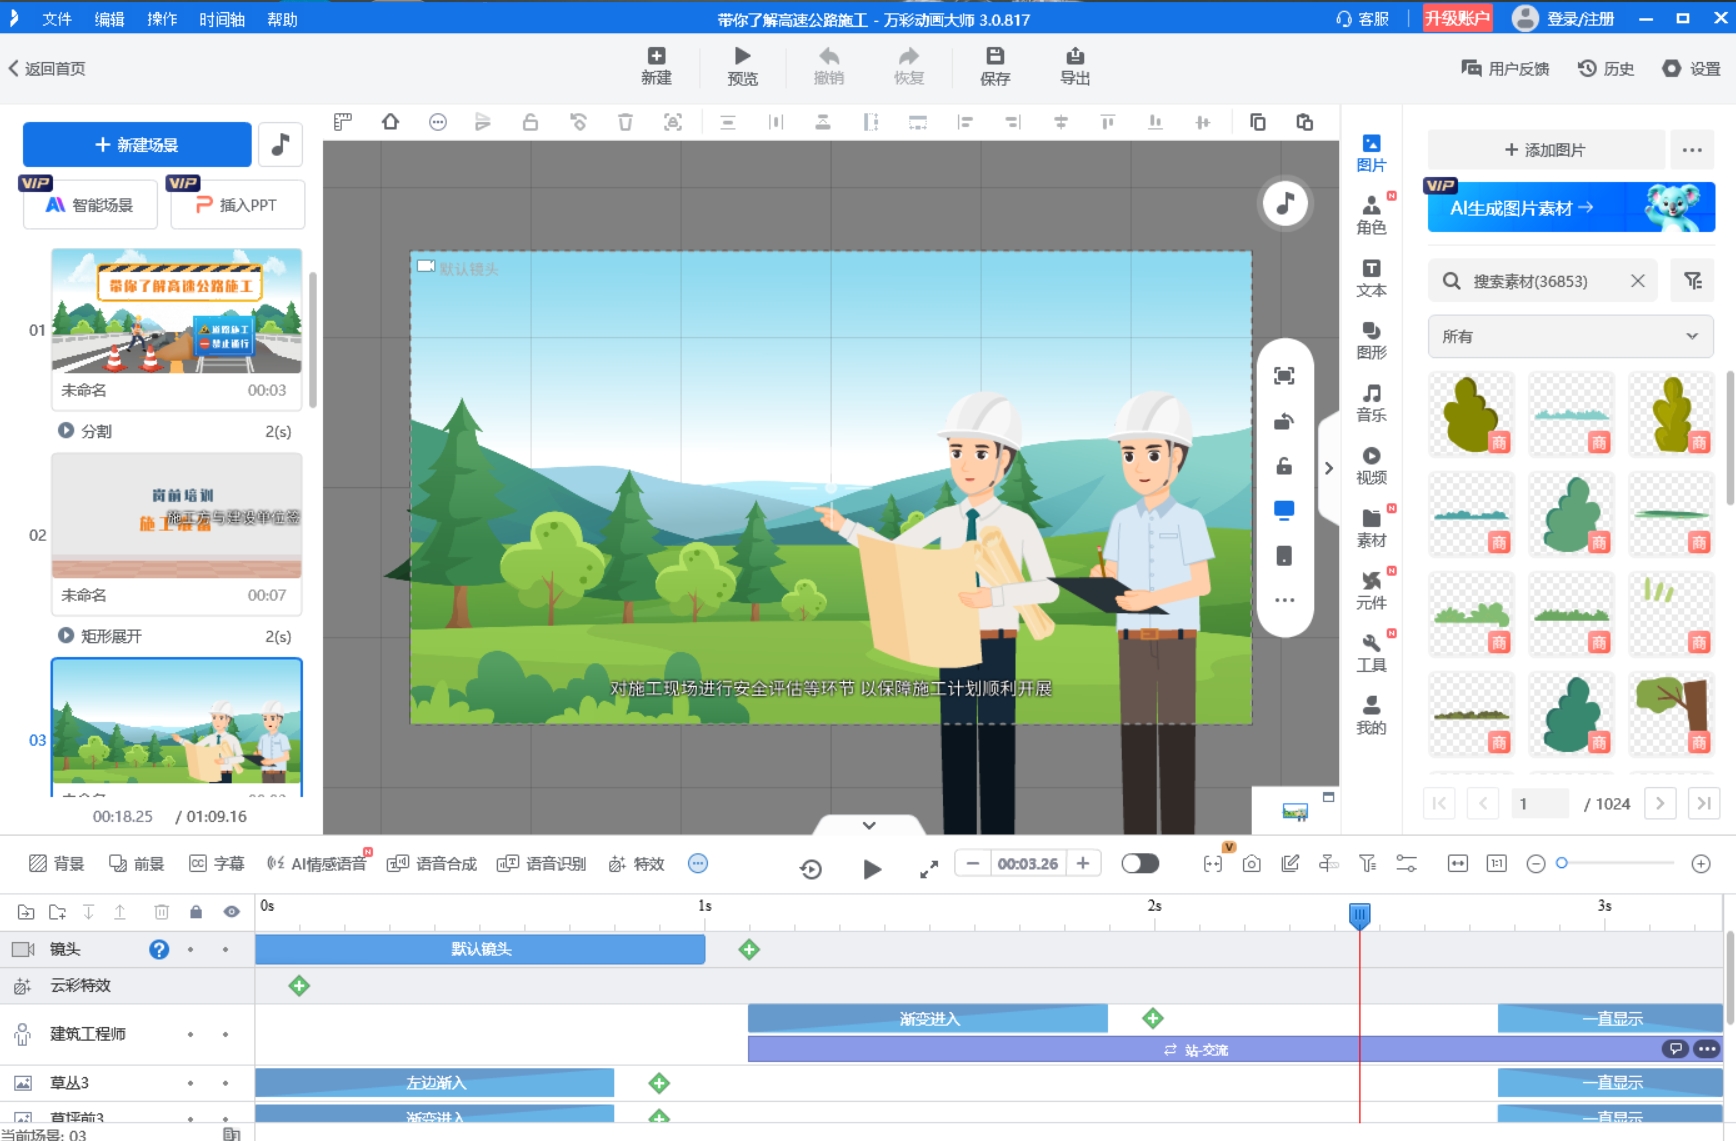Toggle the eye visibility icon in timeline header

[x=231, y=912]
